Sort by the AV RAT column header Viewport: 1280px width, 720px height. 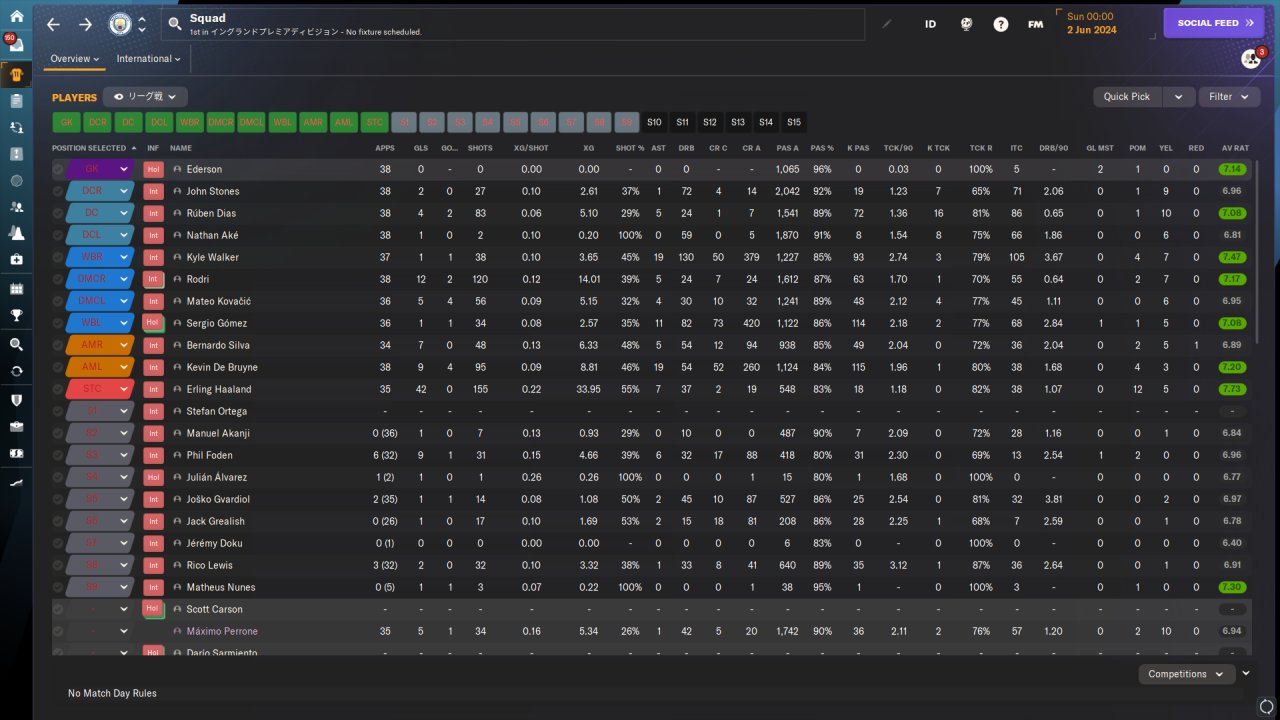point(1235,148)
